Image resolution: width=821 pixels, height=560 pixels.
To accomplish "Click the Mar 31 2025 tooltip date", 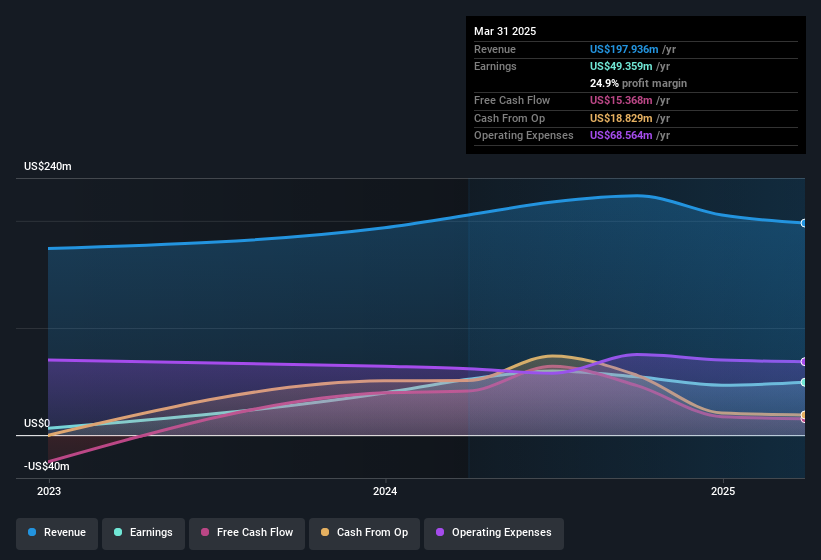I will pyautogui.click(x=505, y=31).
